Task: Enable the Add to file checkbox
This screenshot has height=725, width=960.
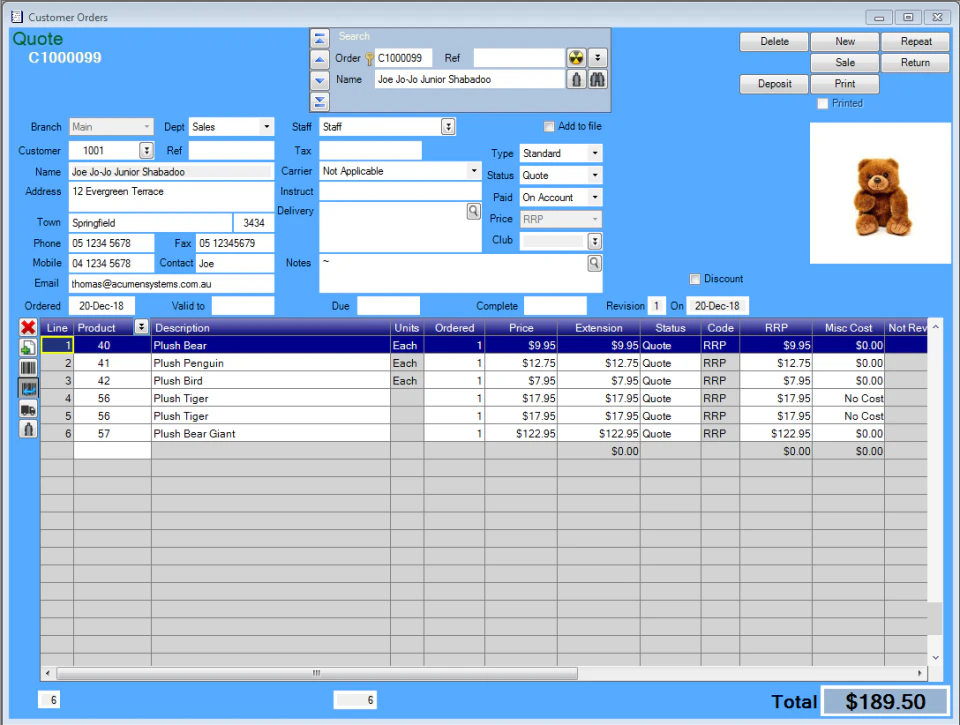Action: tap(548, 126)
